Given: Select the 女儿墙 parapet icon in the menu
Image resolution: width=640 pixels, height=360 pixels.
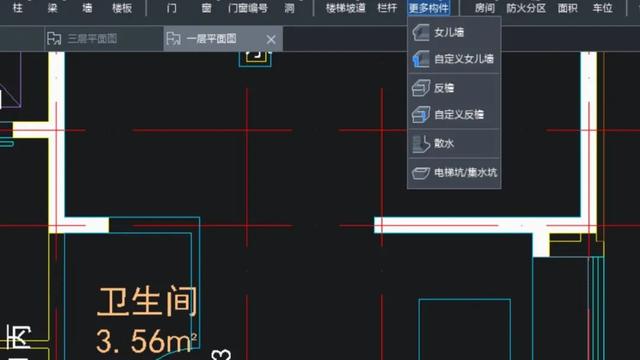Looking at the screenshot, I should 420,32.
